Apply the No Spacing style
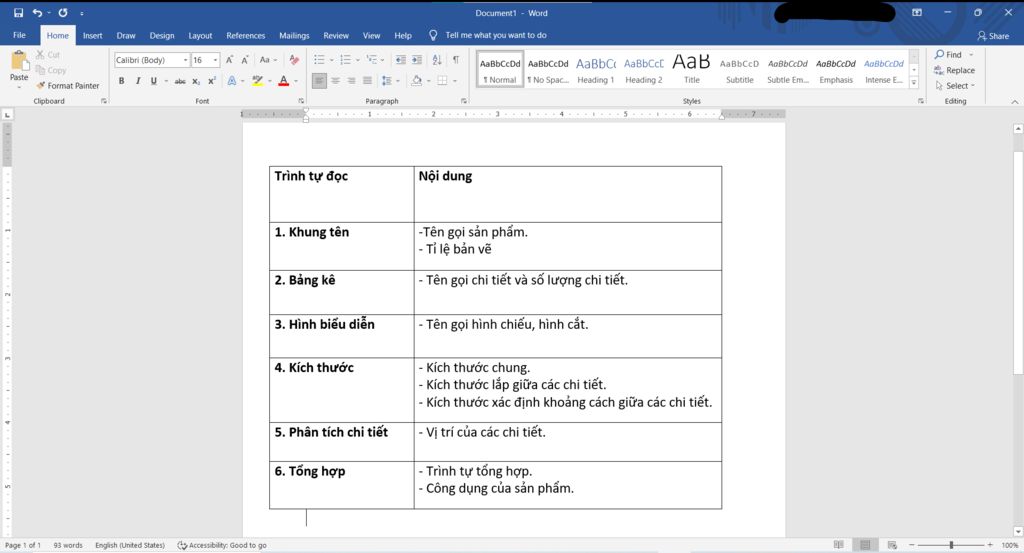This screenshot has height=553, width=1024. (x=548, y=69)
